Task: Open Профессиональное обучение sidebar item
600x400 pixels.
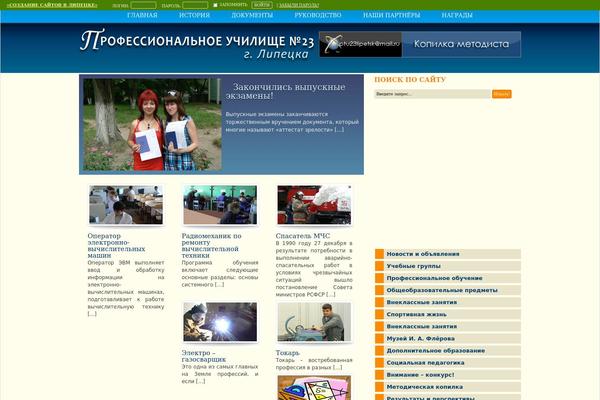Action: [x=448, y=278]
